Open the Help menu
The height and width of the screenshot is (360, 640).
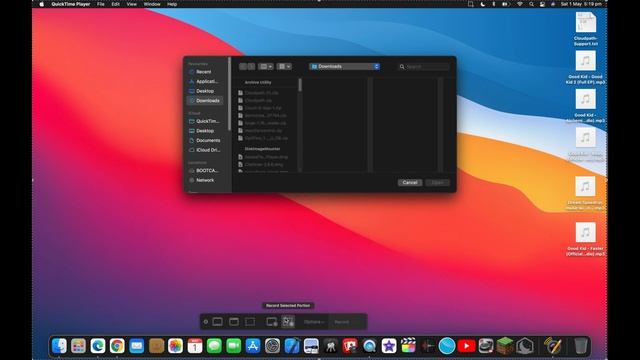[172, 4]
